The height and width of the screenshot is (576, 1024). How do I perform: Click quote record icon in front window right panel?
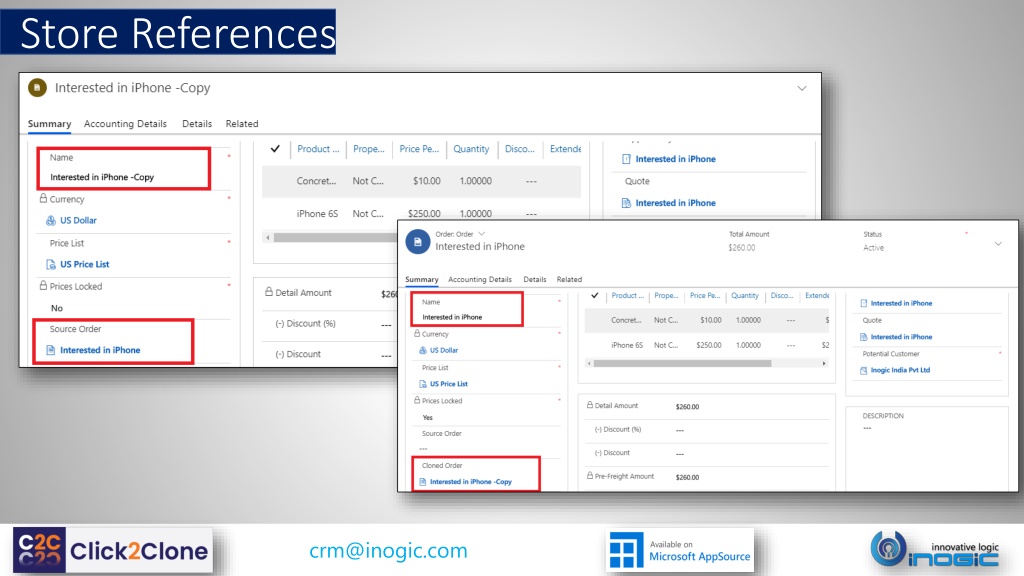[x=863, y=337]
